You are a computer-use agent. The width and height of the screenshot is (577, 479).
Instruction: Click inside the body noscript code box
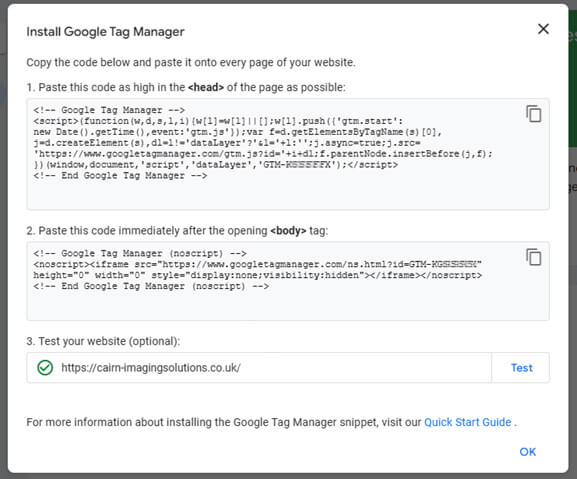tap(288, 281)
